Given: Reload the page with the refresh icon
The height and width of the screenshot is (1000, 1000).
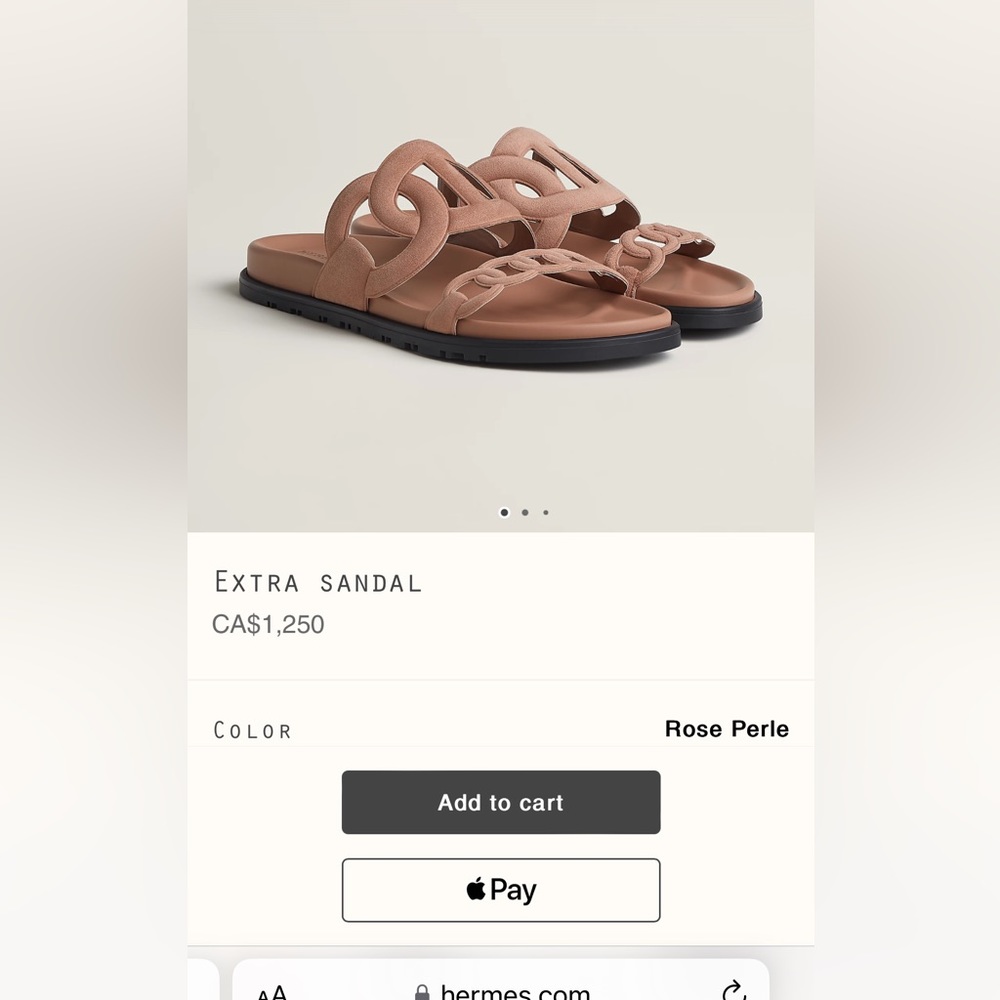Looking at the screenshot, I should click(733, 991).
